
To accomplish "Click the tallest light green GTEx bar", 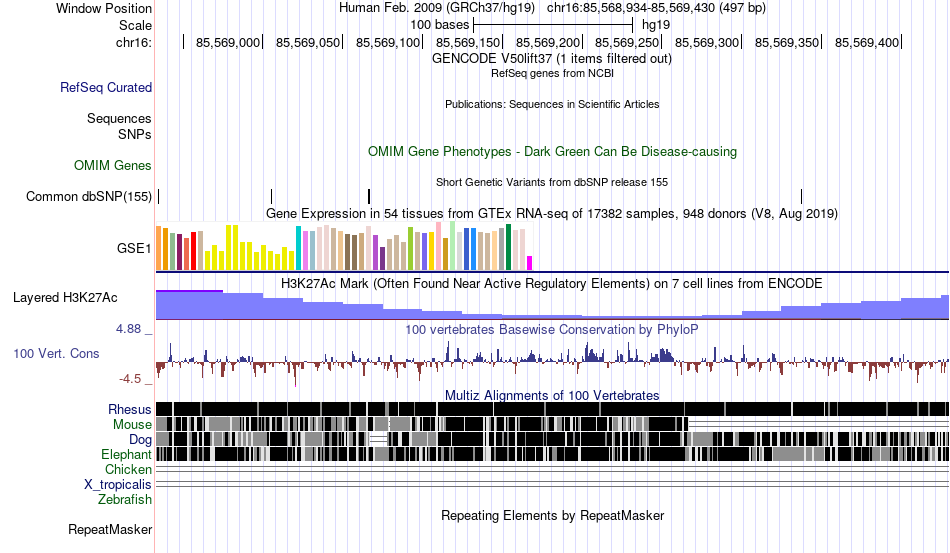I will [x=453, y=245].
